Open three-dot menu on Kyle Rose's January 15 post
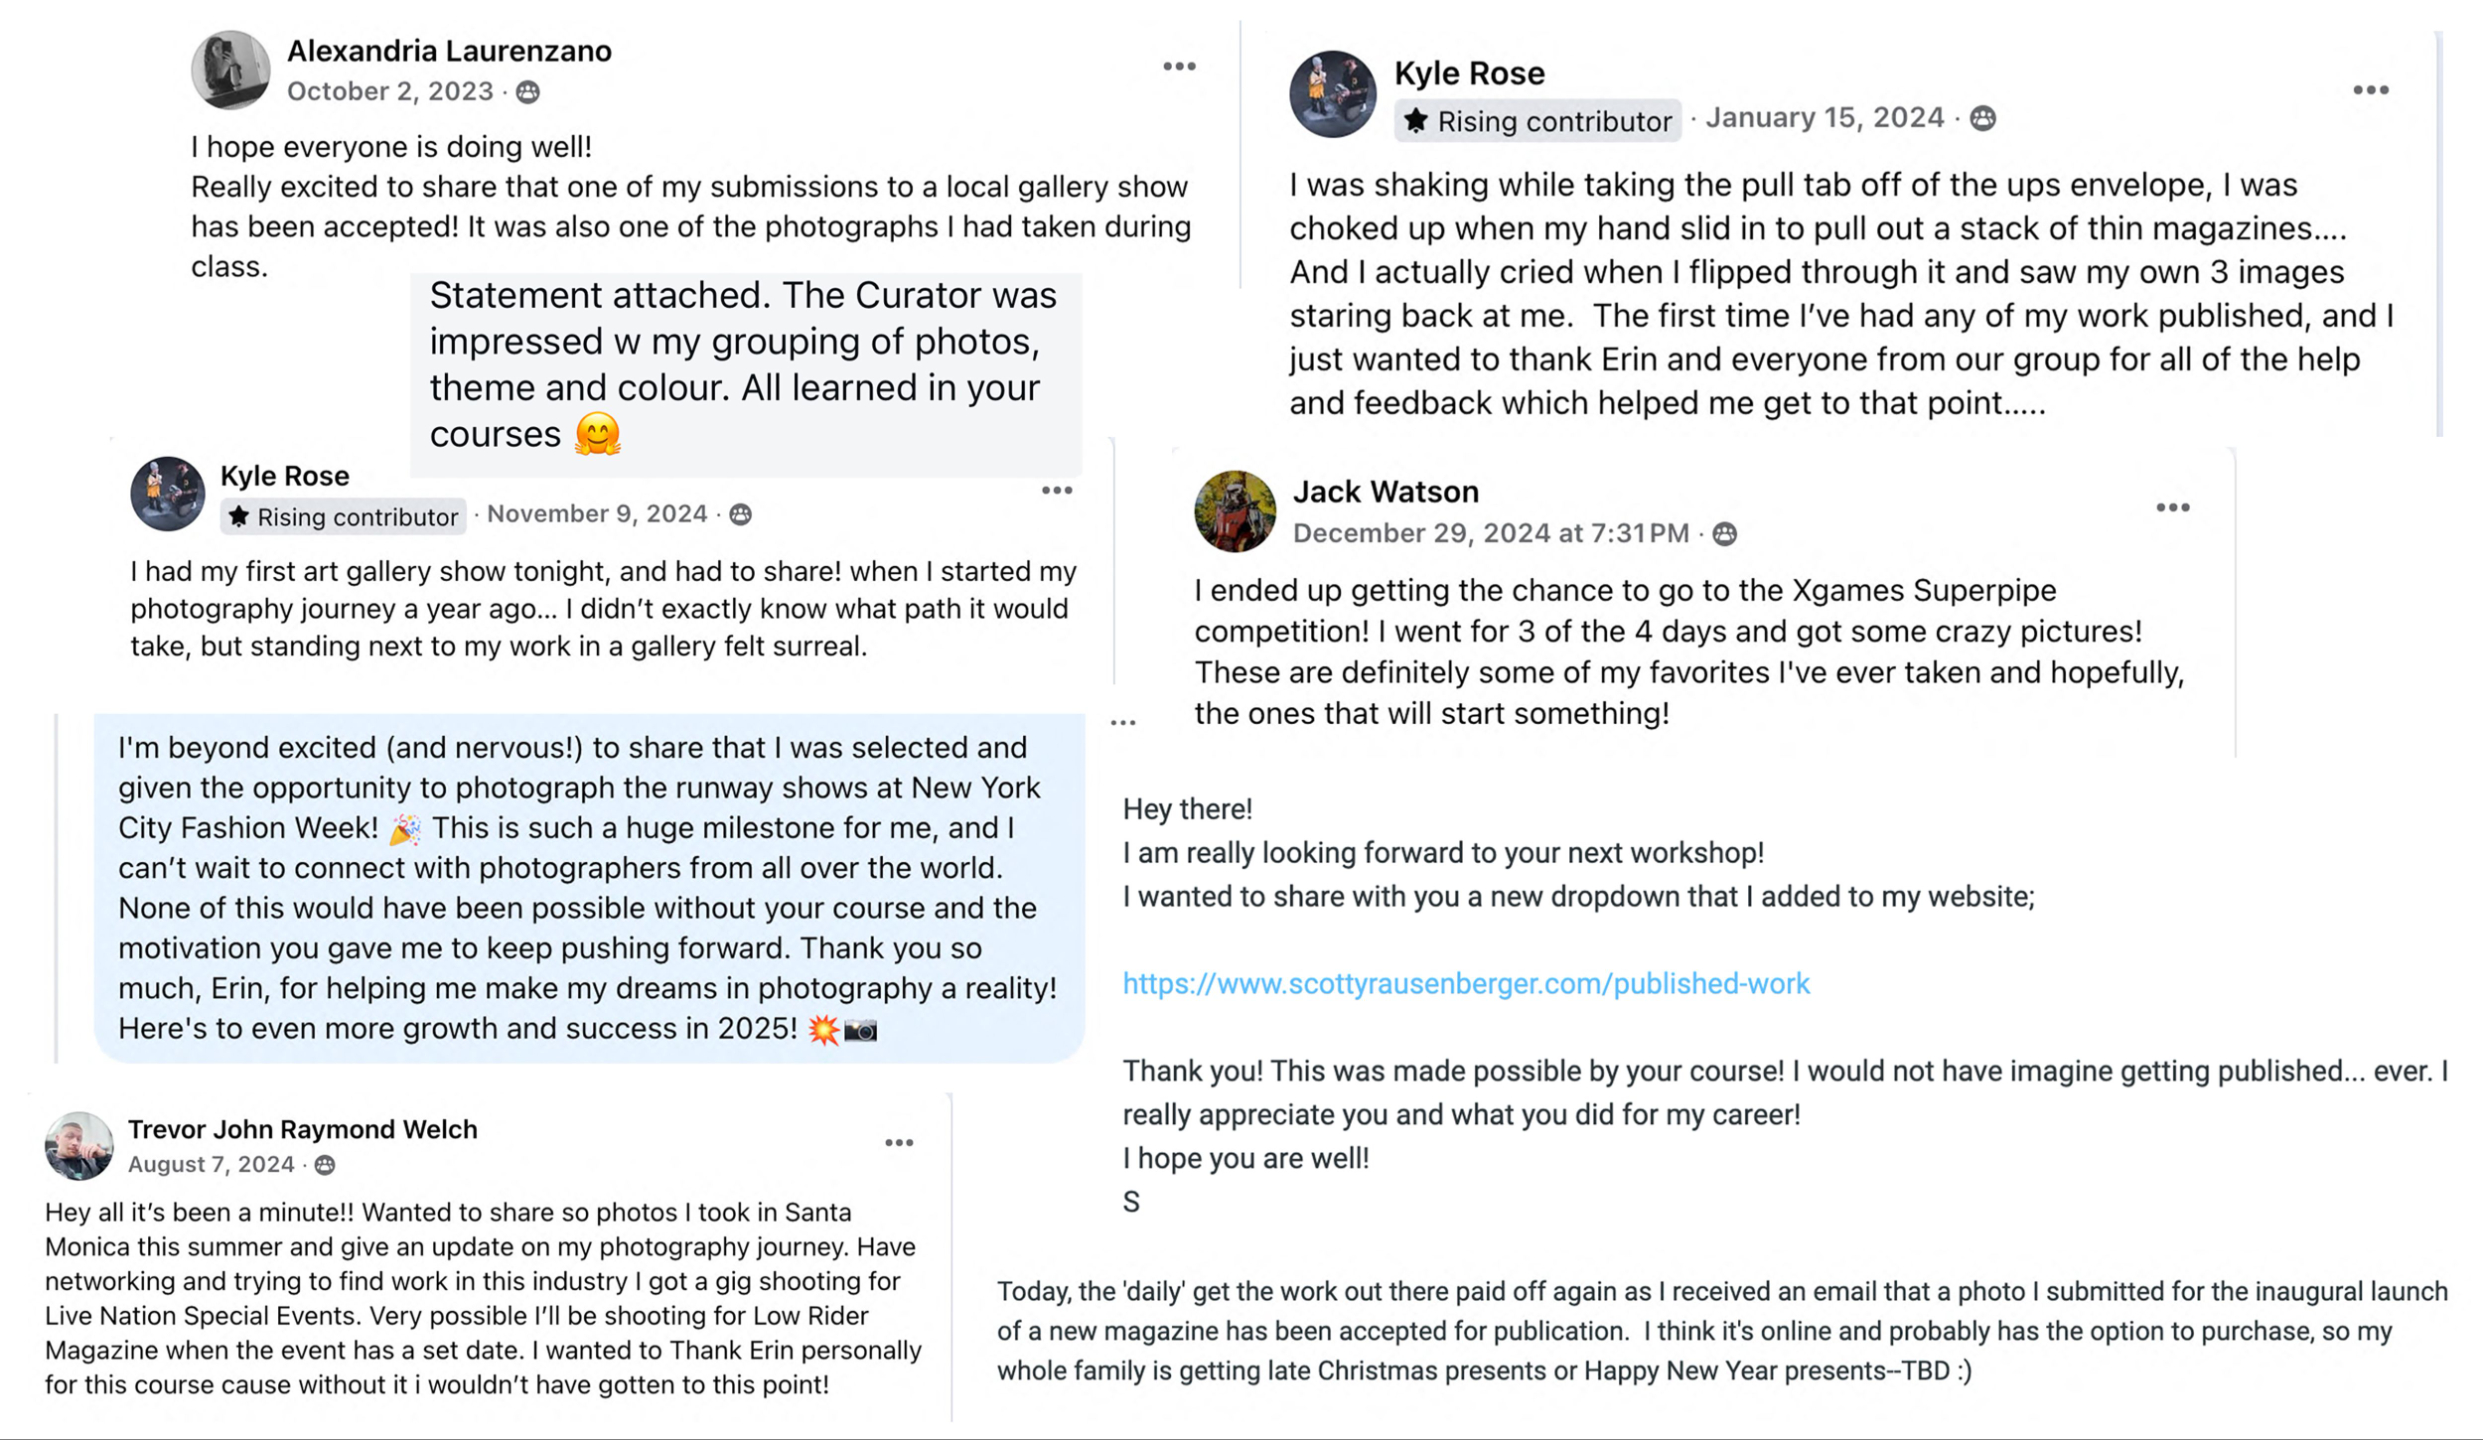 click(x=2370, y=91)
